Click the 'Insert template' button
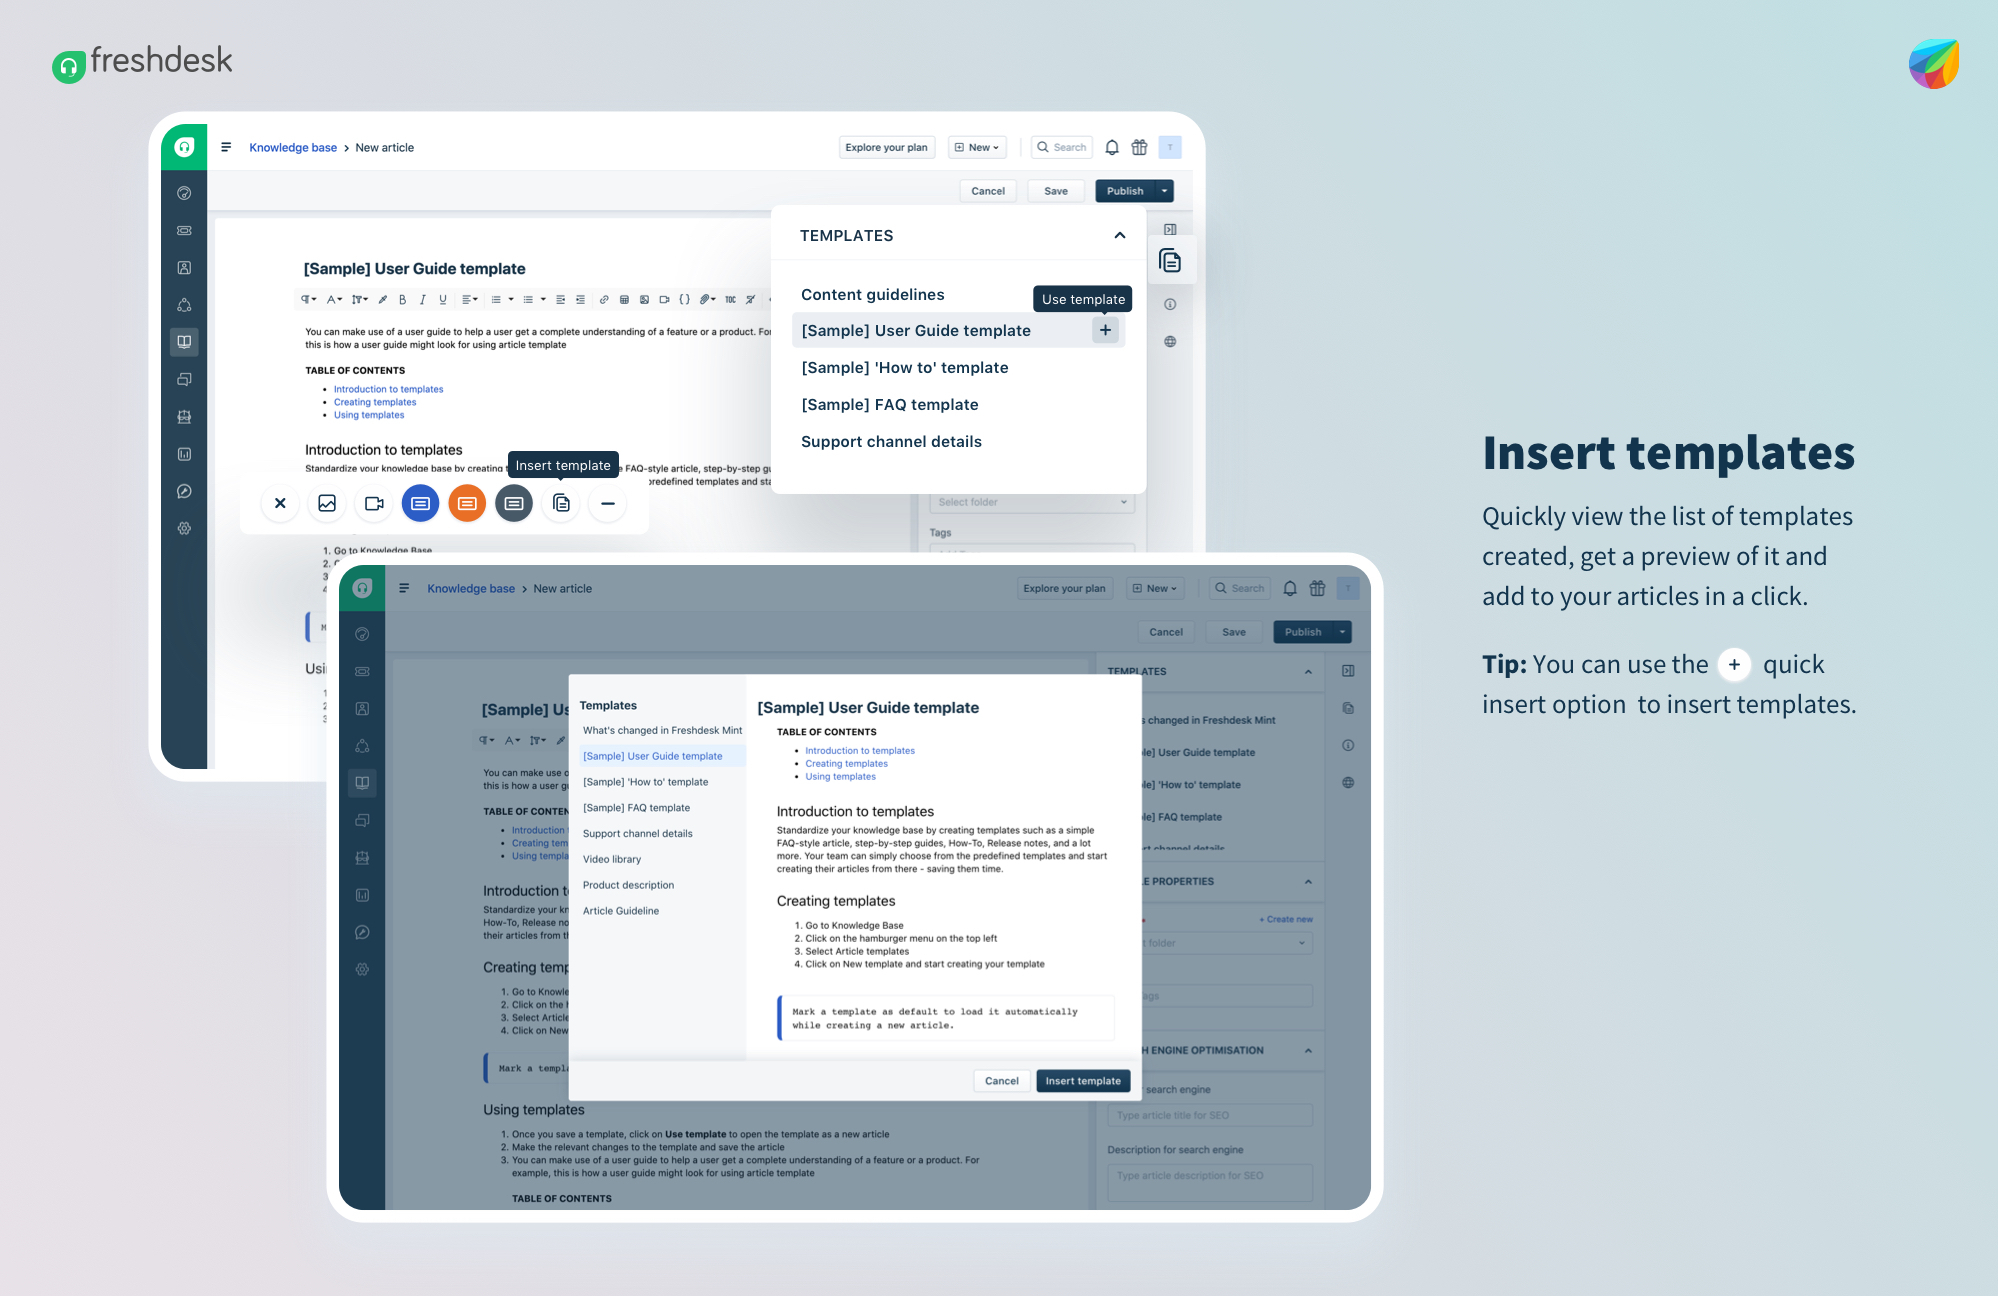1998x1296 pixels. click(1083, 1079)
